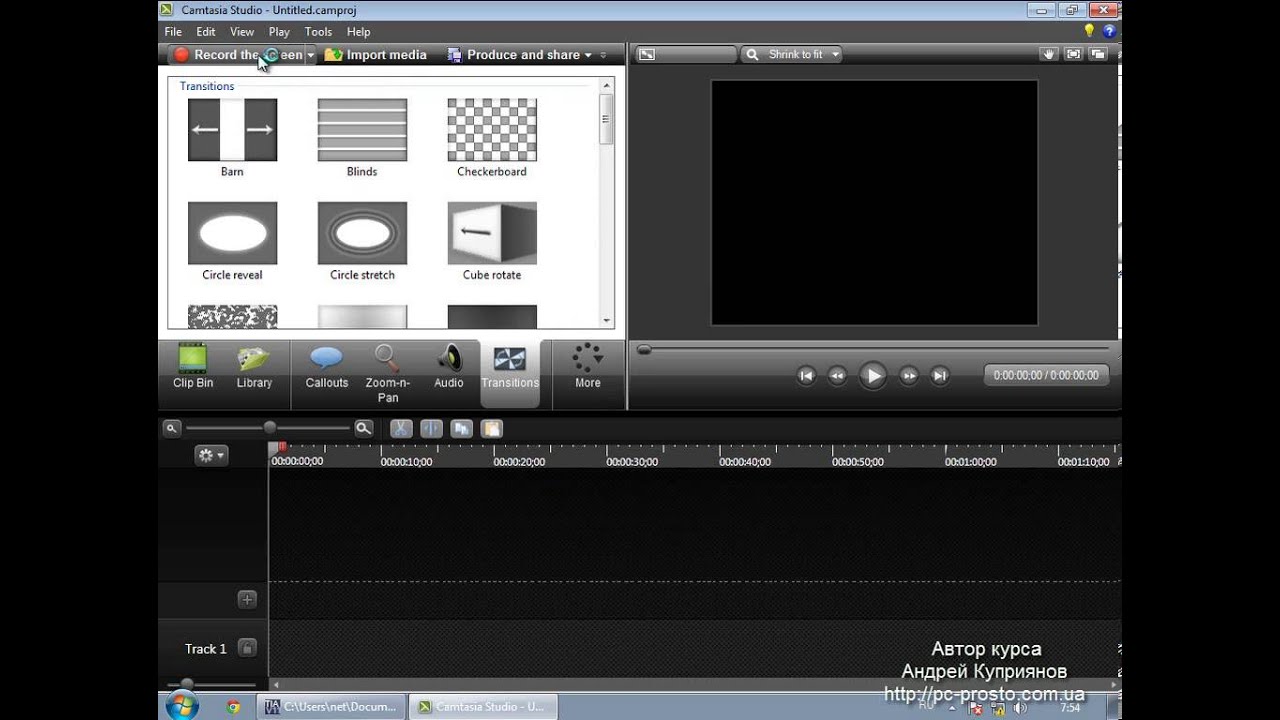Open the Zoom-n-Pan tab
1280x720 pixels.
388,373
